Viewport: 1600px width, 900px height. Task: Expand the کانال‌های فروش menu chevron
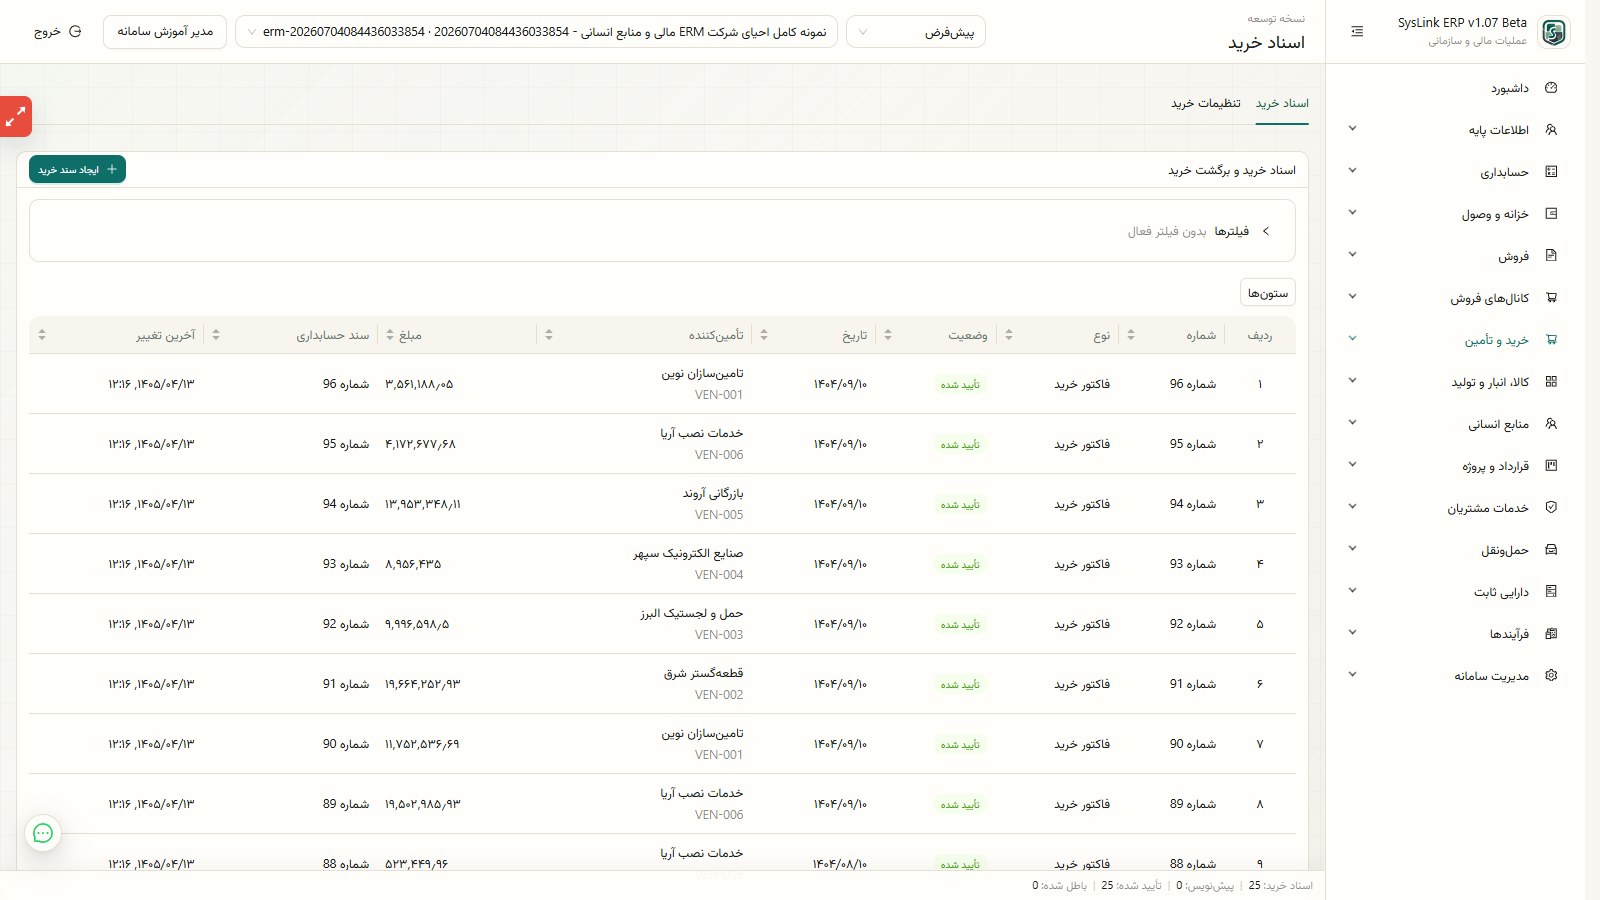(1352, 296)
